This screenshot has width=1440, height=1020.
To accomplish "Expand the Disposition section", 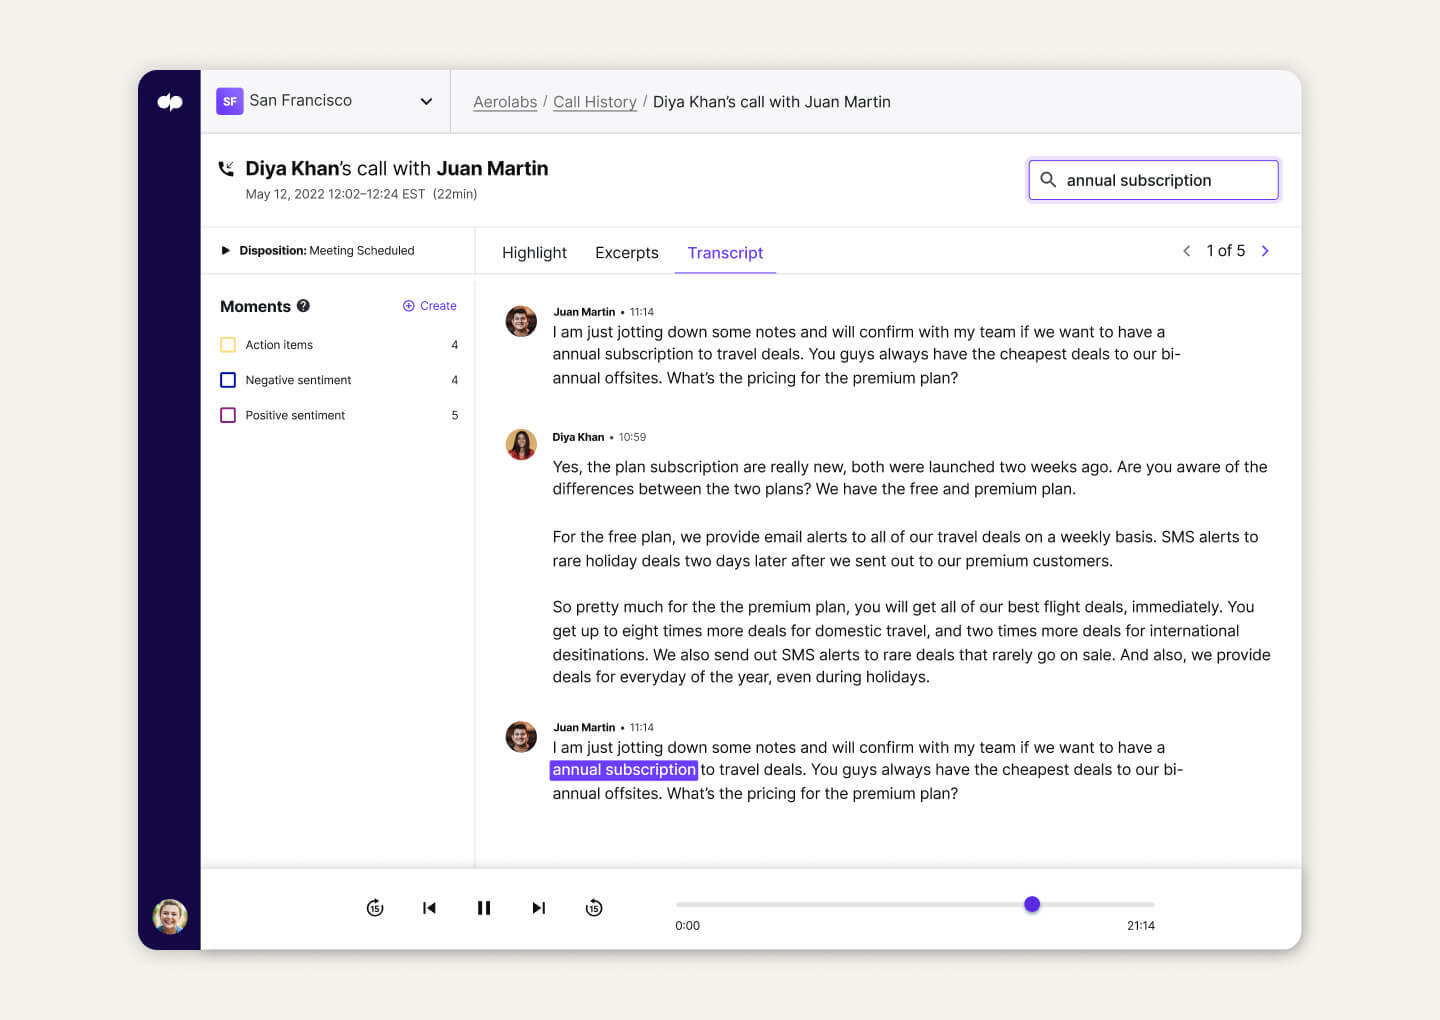I will pyautogui.click(x=225, y=250).
